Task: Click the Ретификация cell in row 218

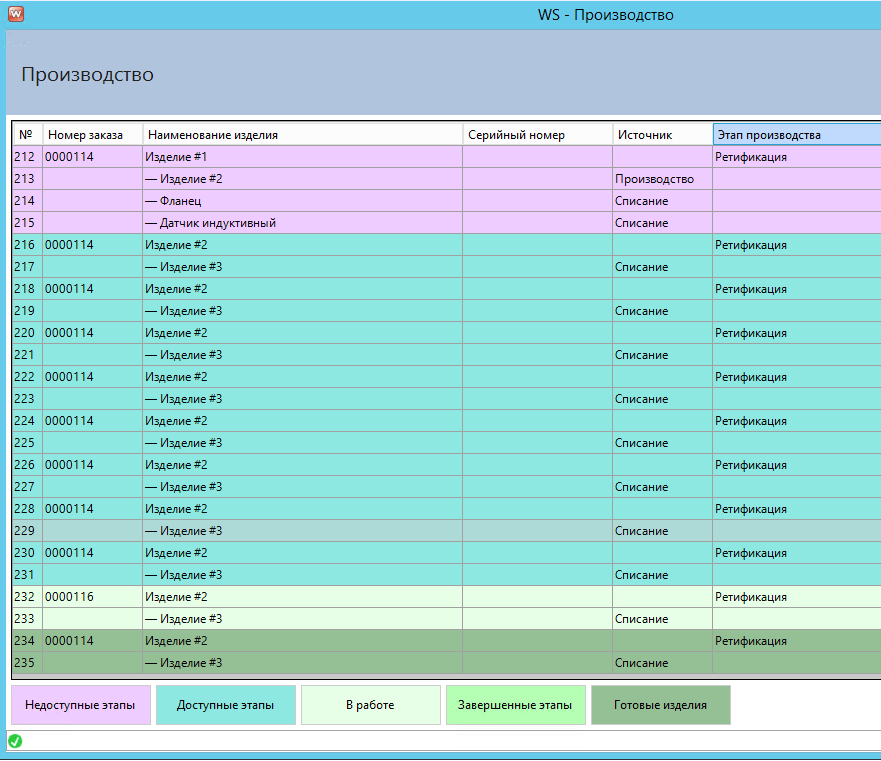Action: coord(797,289)
